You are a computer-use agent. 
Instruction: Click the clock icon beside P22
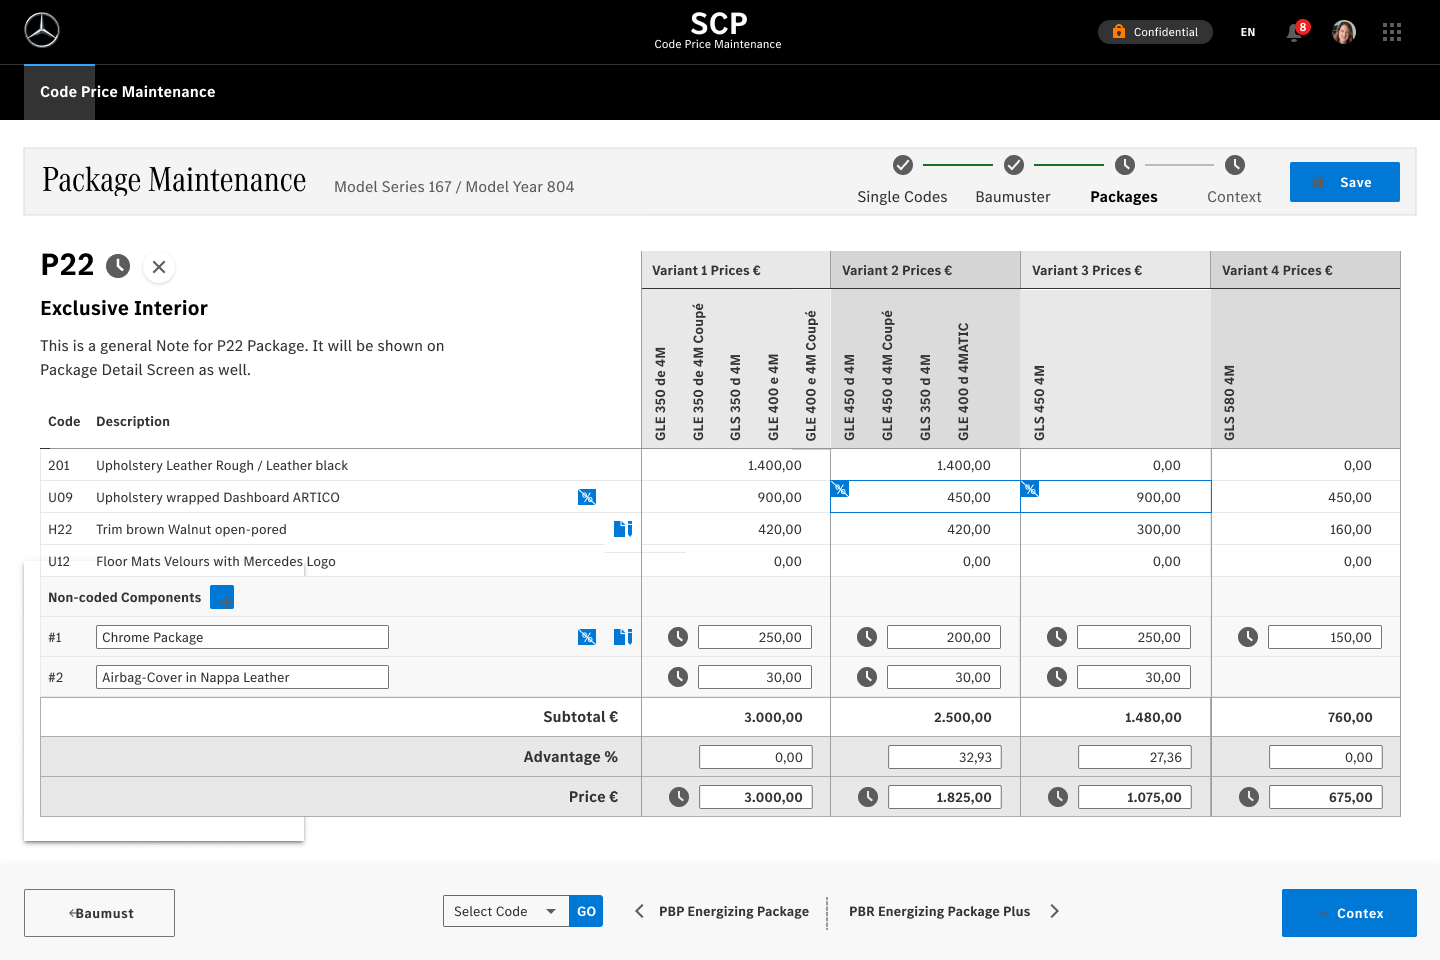(118, 266)
